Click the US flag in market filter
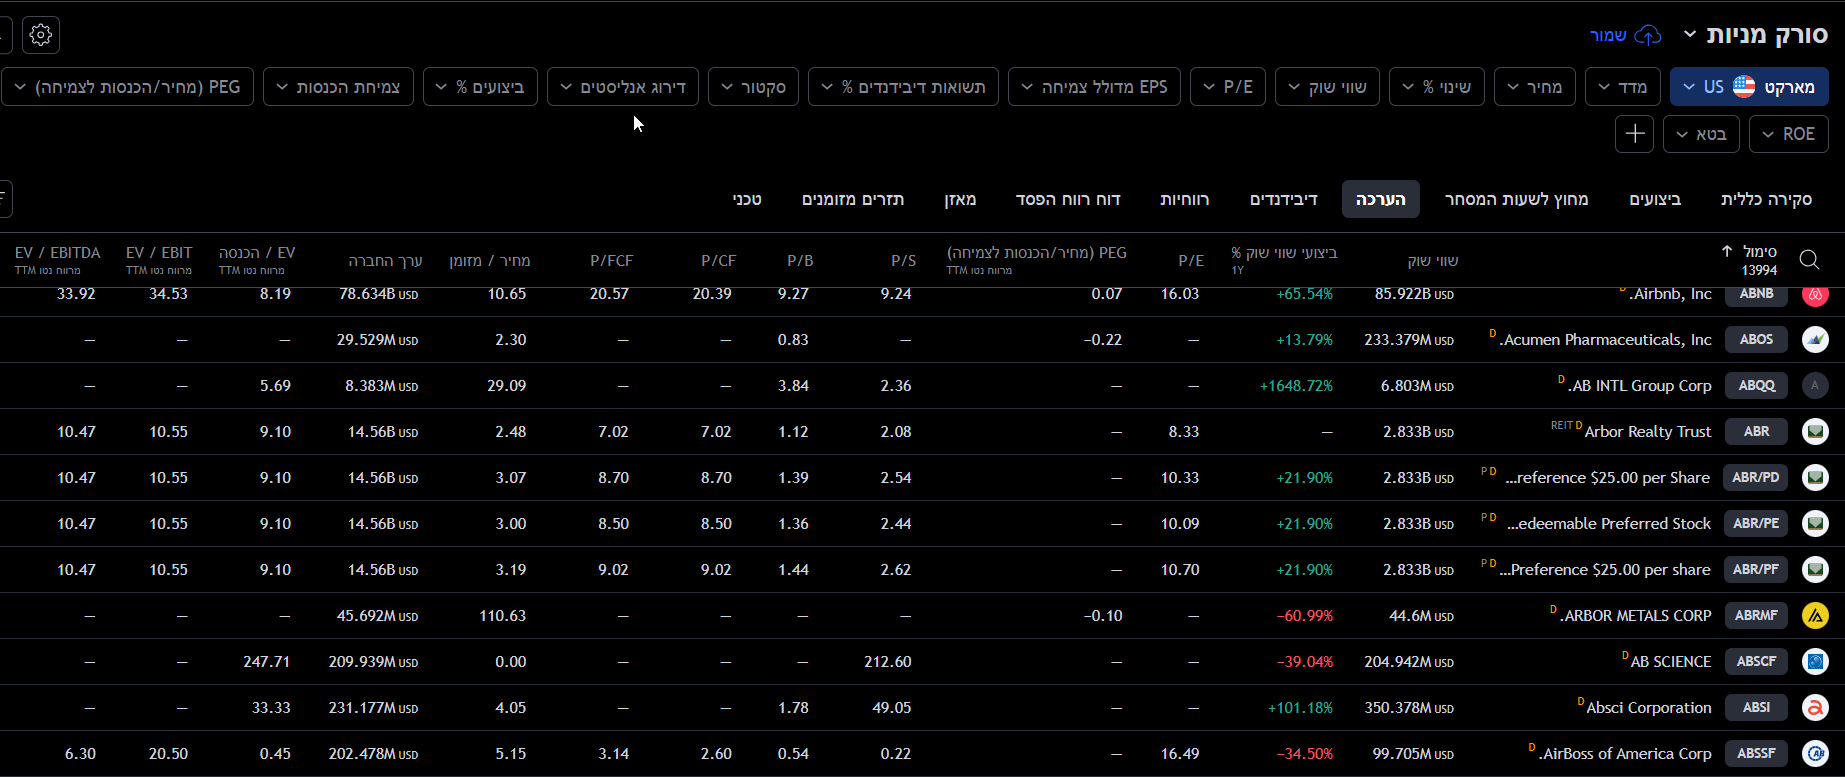The height and width of the screenshot is (777, 1845). 1744,87
